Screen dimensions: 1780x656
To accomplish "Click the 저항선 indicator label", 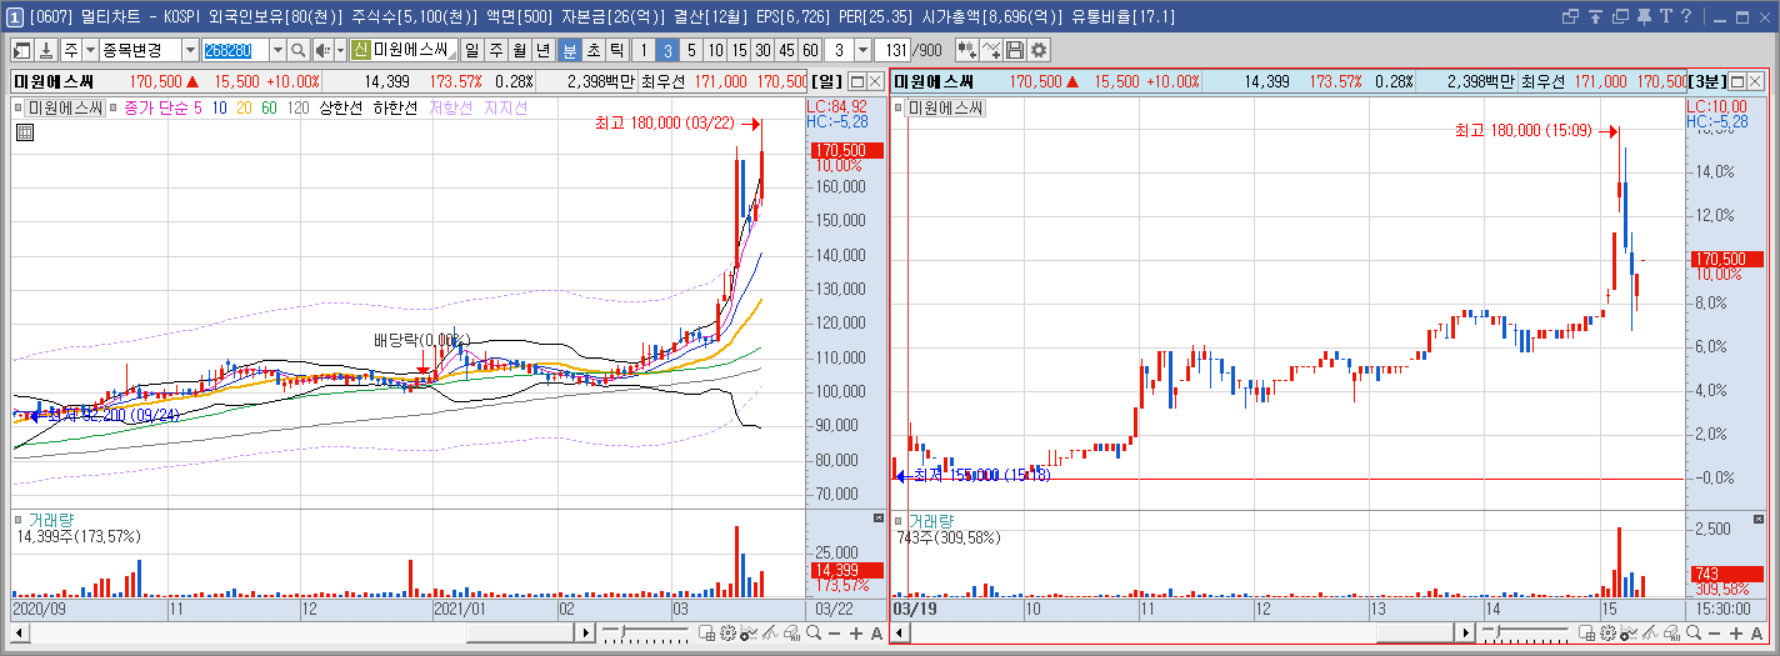I will pos(451,108).
